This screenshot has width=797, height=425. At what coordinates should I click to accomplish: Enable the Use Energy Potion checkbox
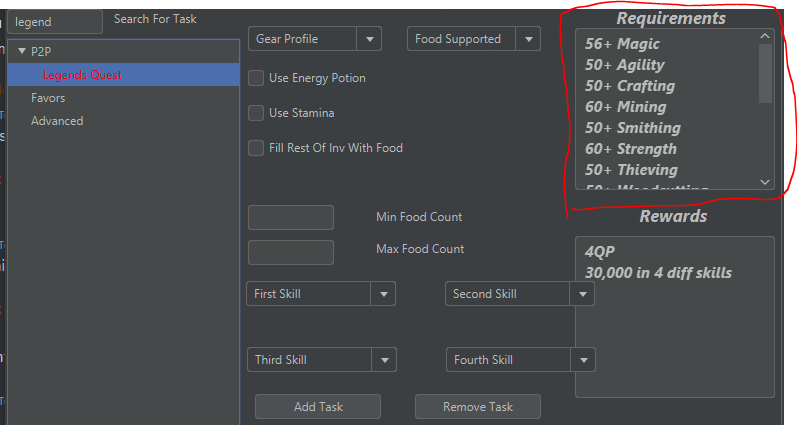256,78
